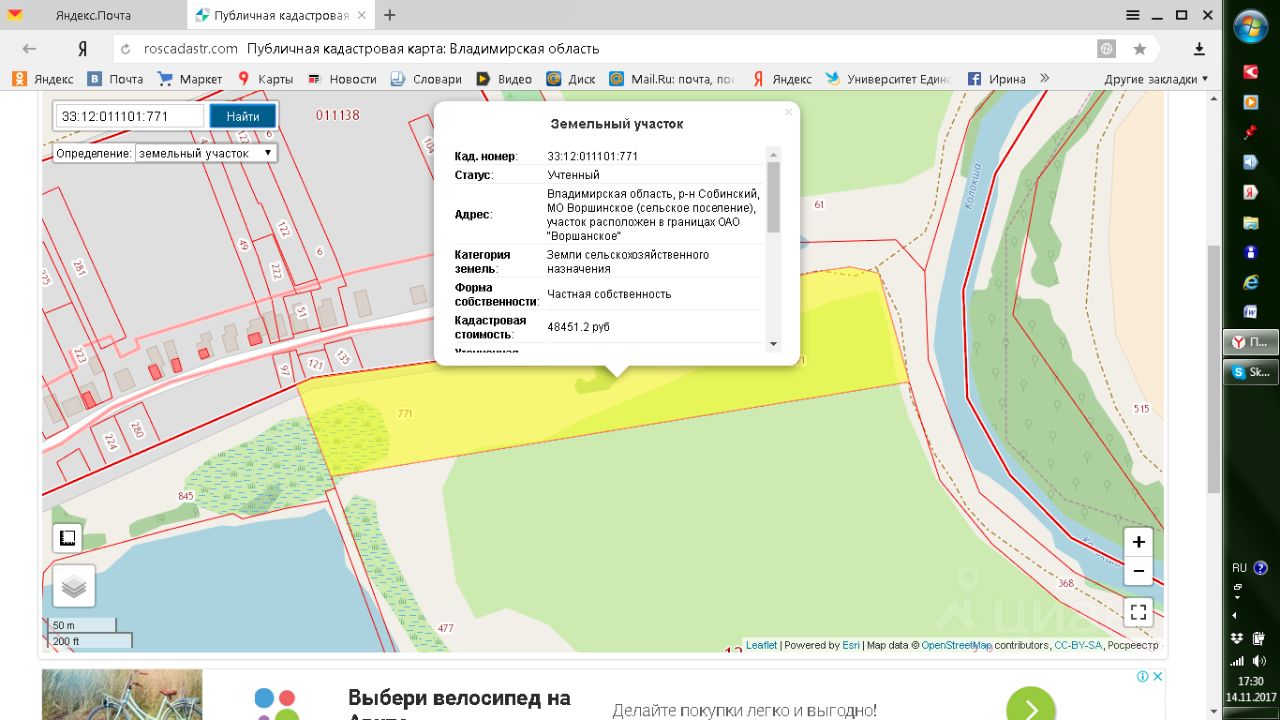Open the Yandex browser taskbar button
The image size is (1280, 720).
(x=1250, y=342)
